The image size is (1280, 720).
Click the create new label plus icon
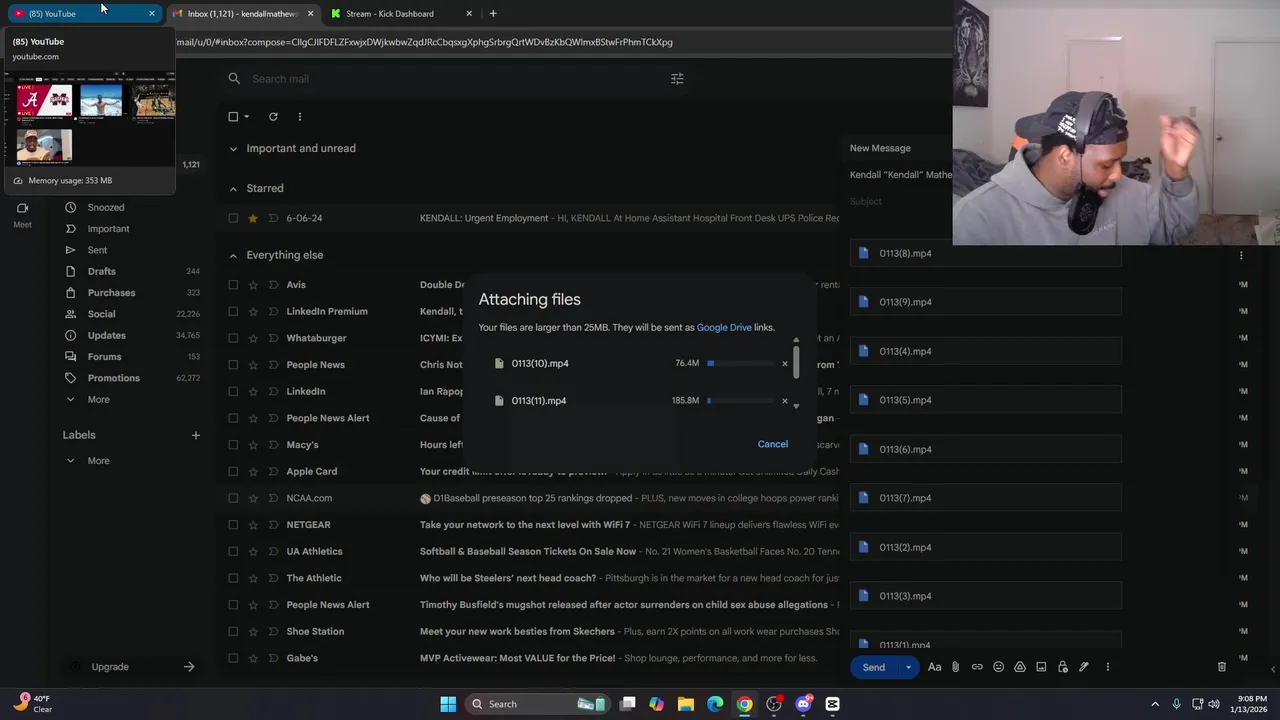tap(196, 435)
